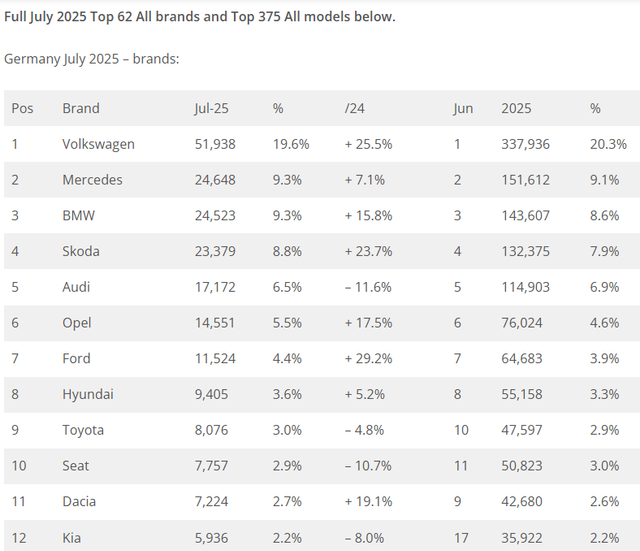Viewport: 640px width, 551px height.
Task: Click the Jun column header
Action: pyautogui.click(x=463, y=108)
